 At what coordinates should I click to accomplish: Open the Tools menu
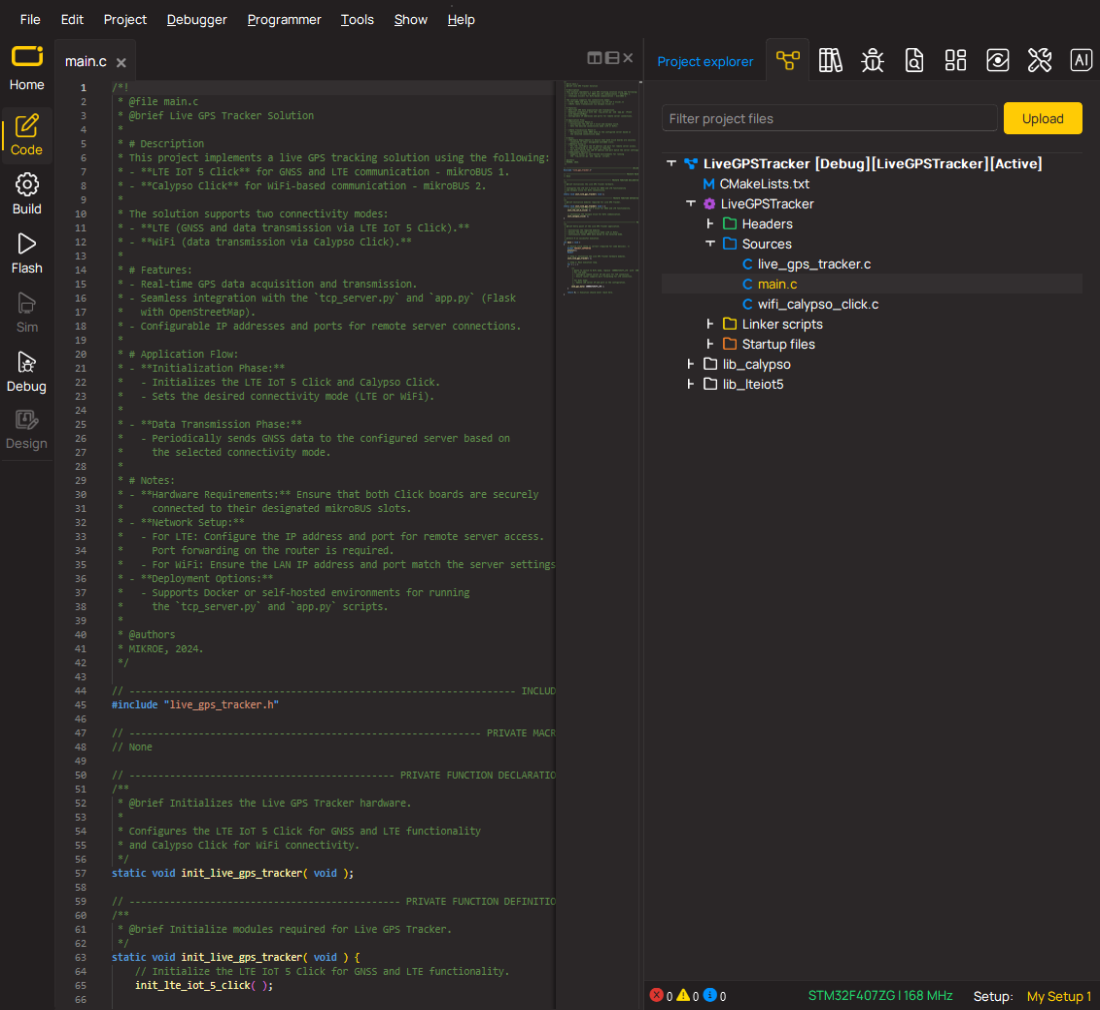(357, 20)
